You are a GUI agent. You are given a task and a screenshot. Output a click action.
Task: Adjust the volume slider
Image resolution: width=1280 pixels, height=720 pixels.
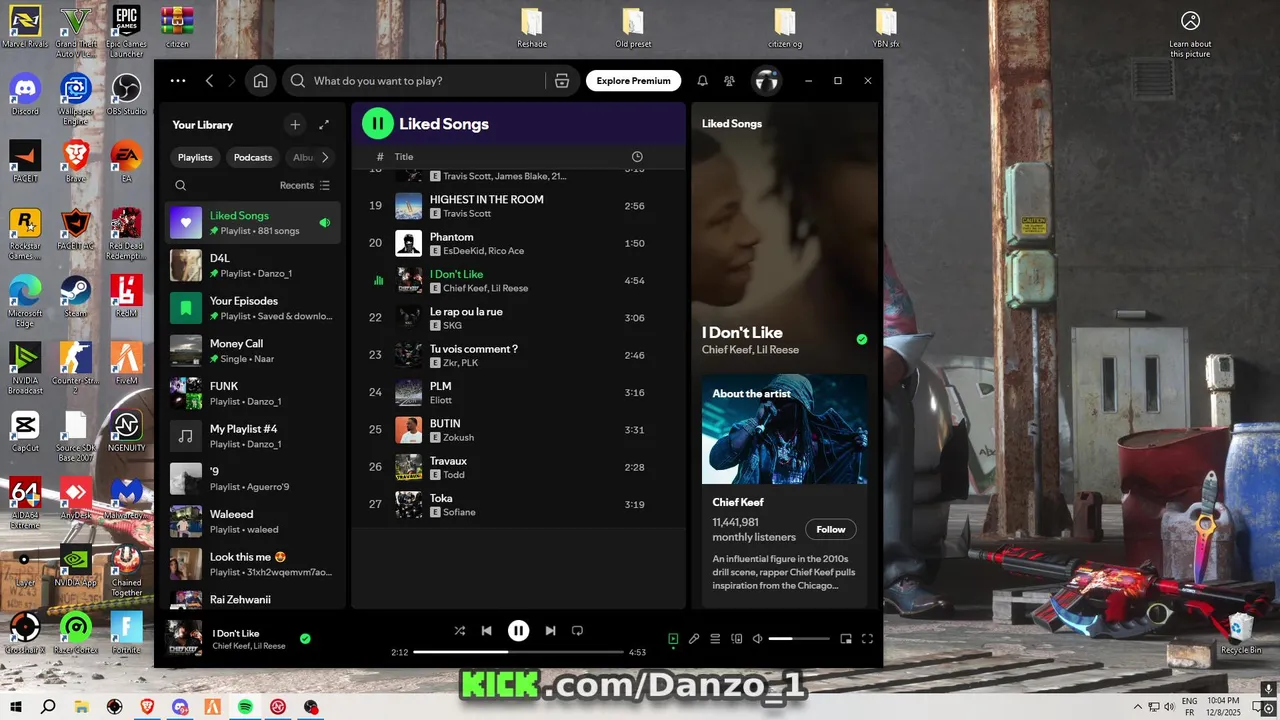(799, 638)
